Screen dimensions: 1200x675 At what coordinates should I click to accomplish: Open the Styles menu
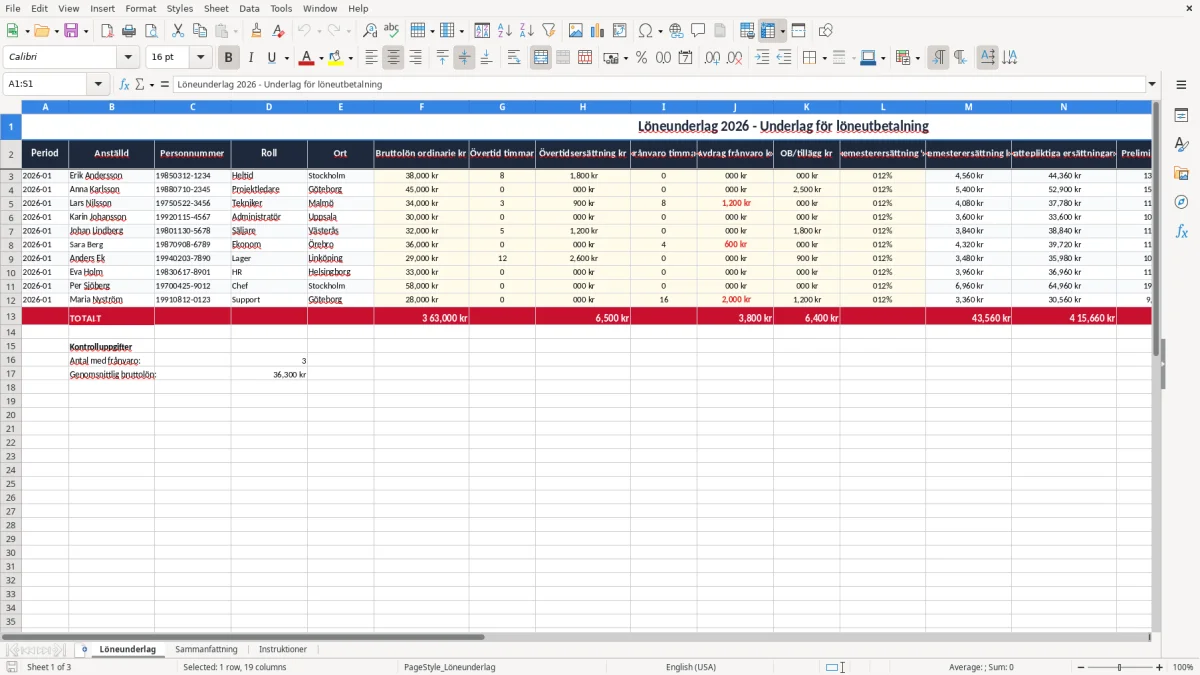click(x=180, y=8)
